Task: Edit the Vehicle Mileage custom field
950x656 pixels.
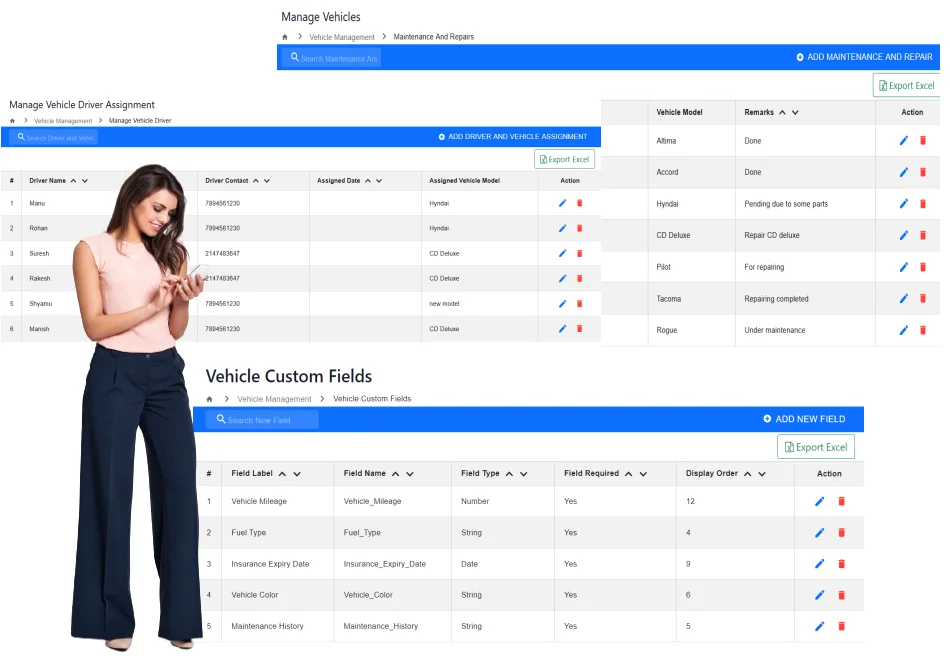Action: tap(819, 501)
